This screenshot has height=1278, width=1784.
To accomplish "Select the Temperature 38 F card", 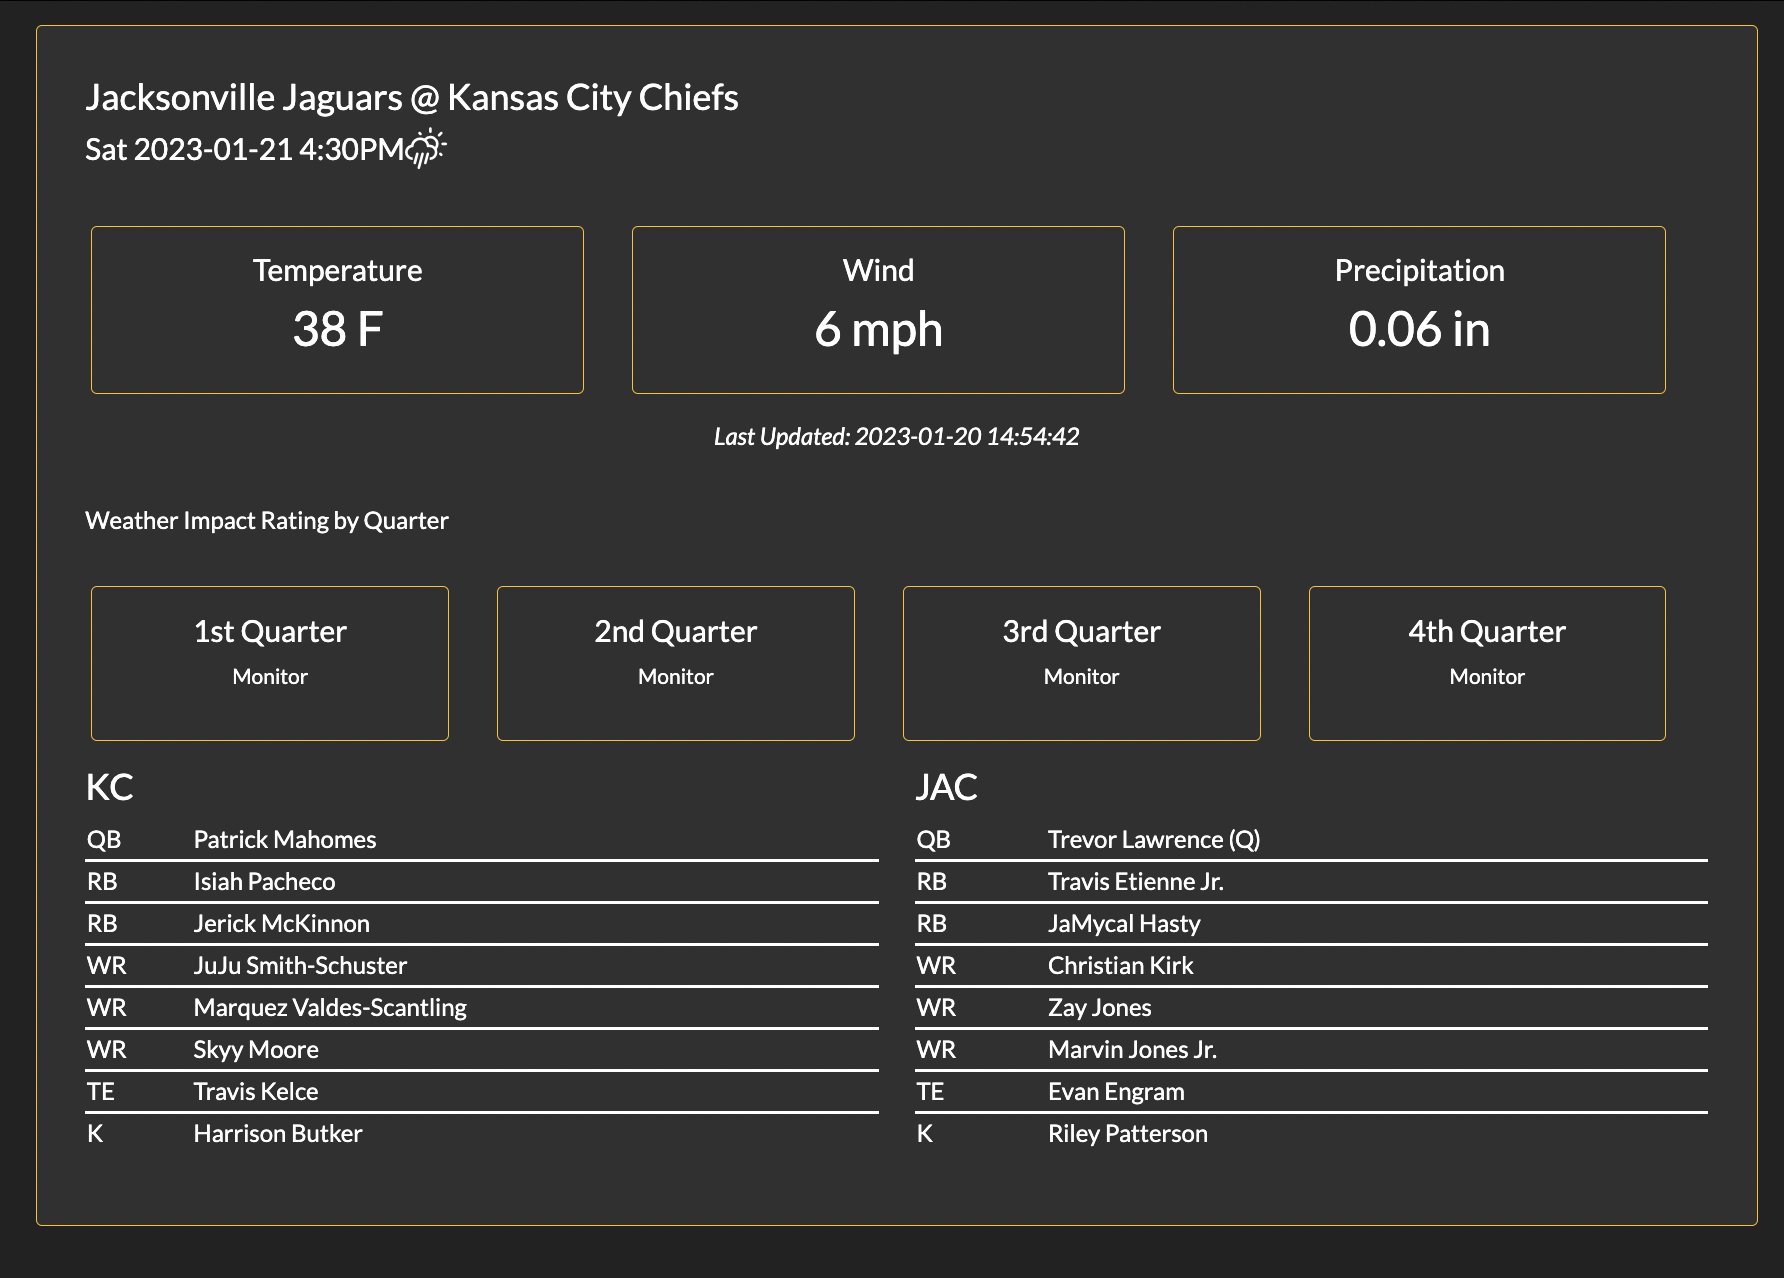I will tap(337, 310).
